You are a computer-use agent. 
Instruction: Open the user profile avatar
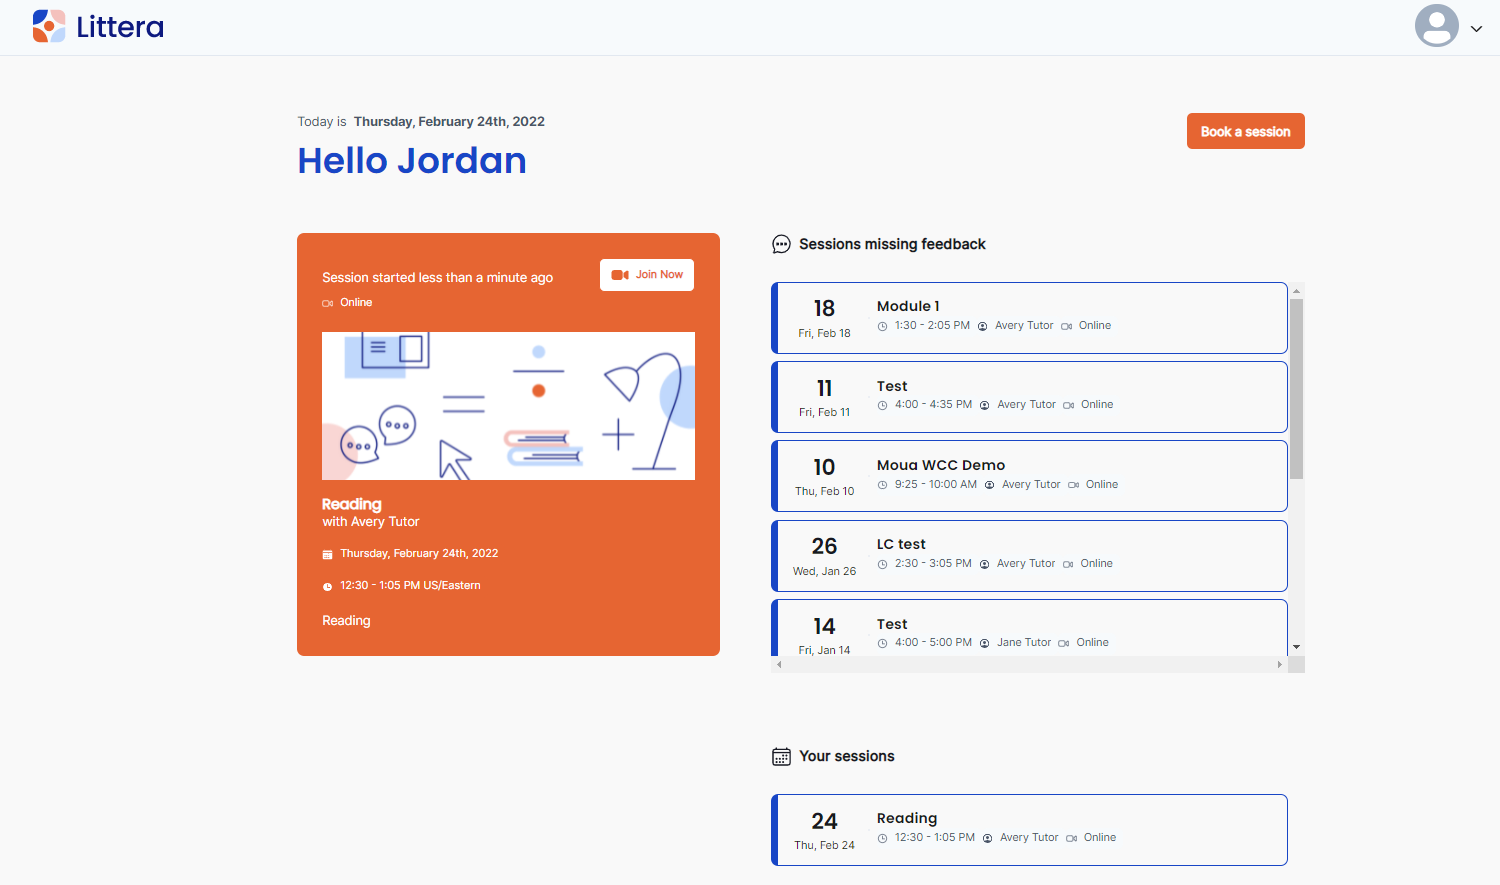tap(1436, 26)
